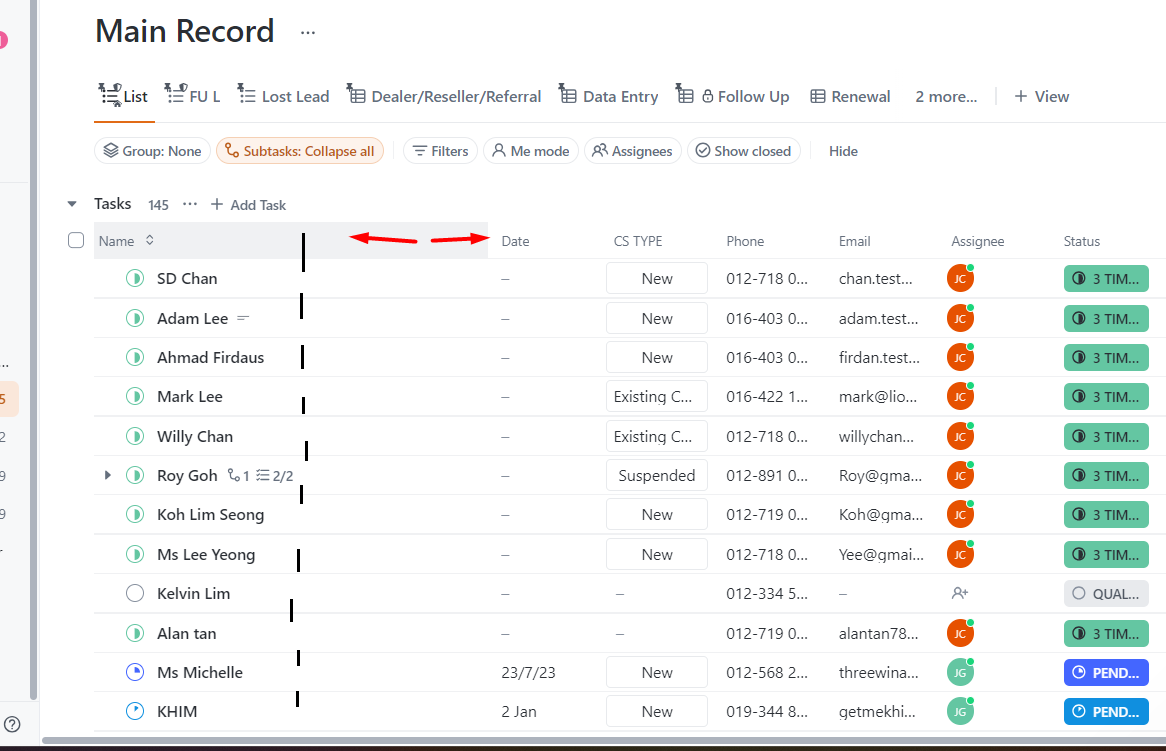Open ellipsis menu next to Main Record title
Screen dimensions: 1166x751
(308, 32)
